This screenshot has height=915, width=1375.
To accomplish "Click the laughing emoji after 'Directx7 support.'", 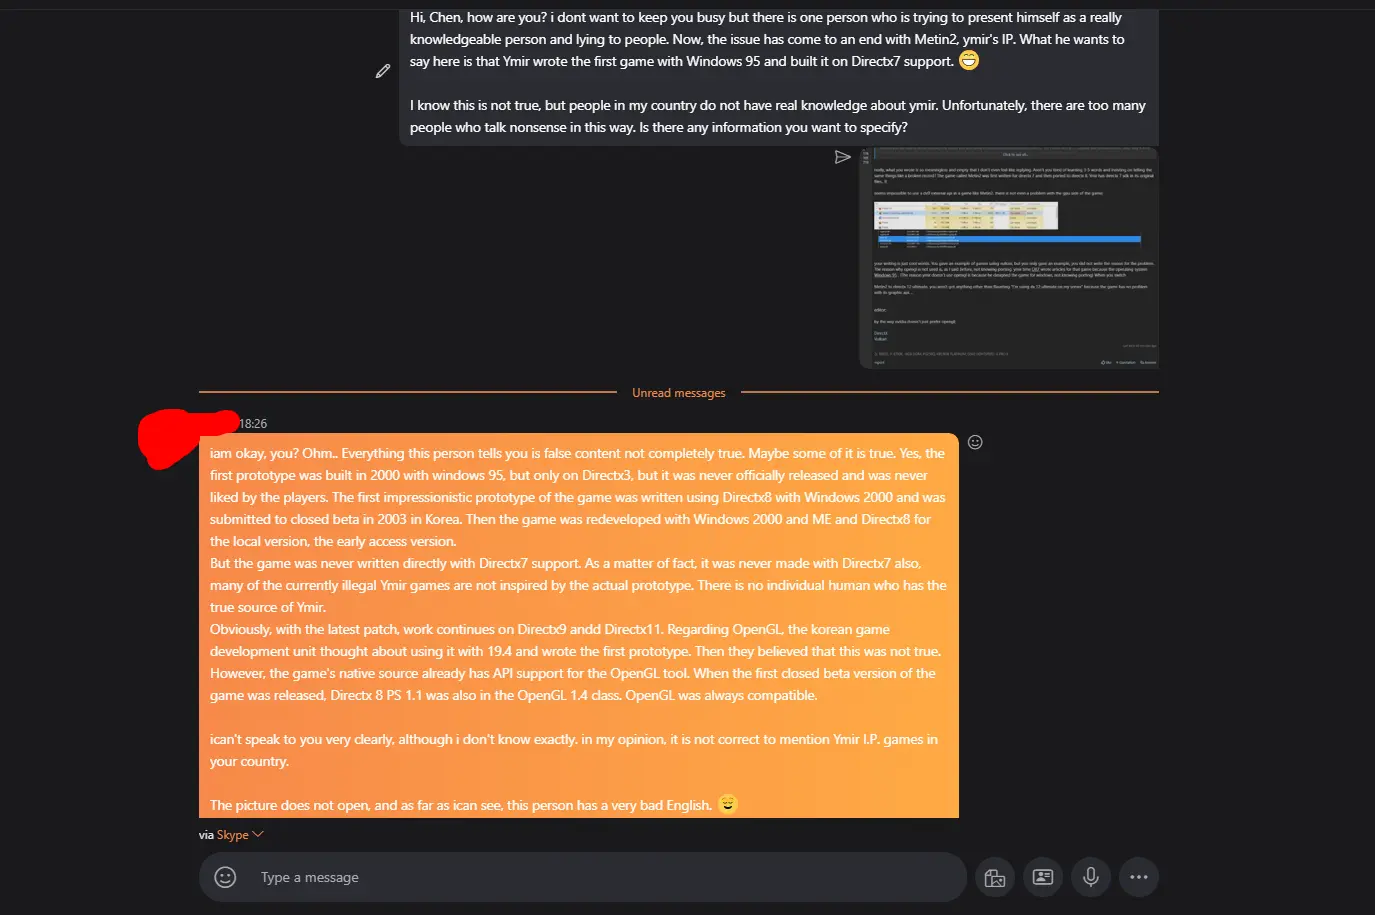I will click(x=969, y=61).
